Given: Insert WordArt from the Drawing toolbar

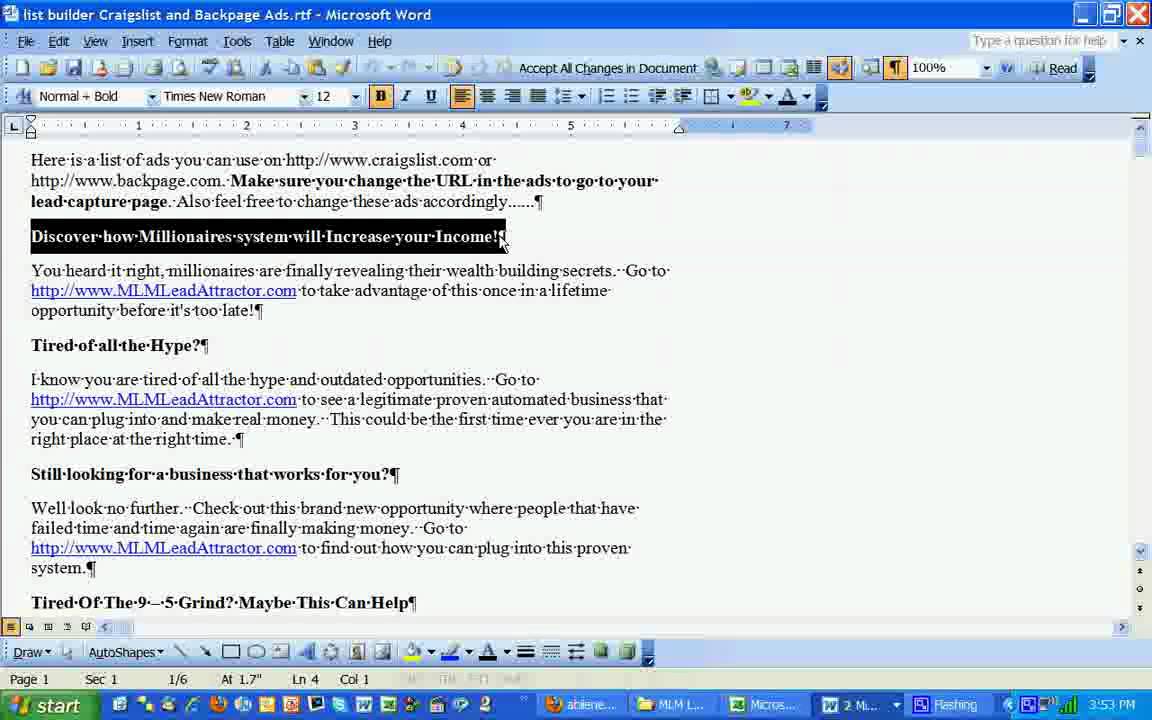Looking at the screenshot, I should pyautogui.click(x=306, y=652).
